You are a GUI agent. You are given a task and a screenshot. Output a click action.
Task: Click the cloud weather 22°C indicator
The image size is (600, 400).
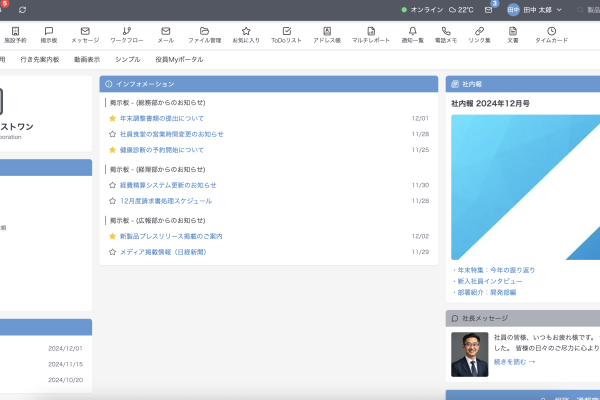point(461,10)
